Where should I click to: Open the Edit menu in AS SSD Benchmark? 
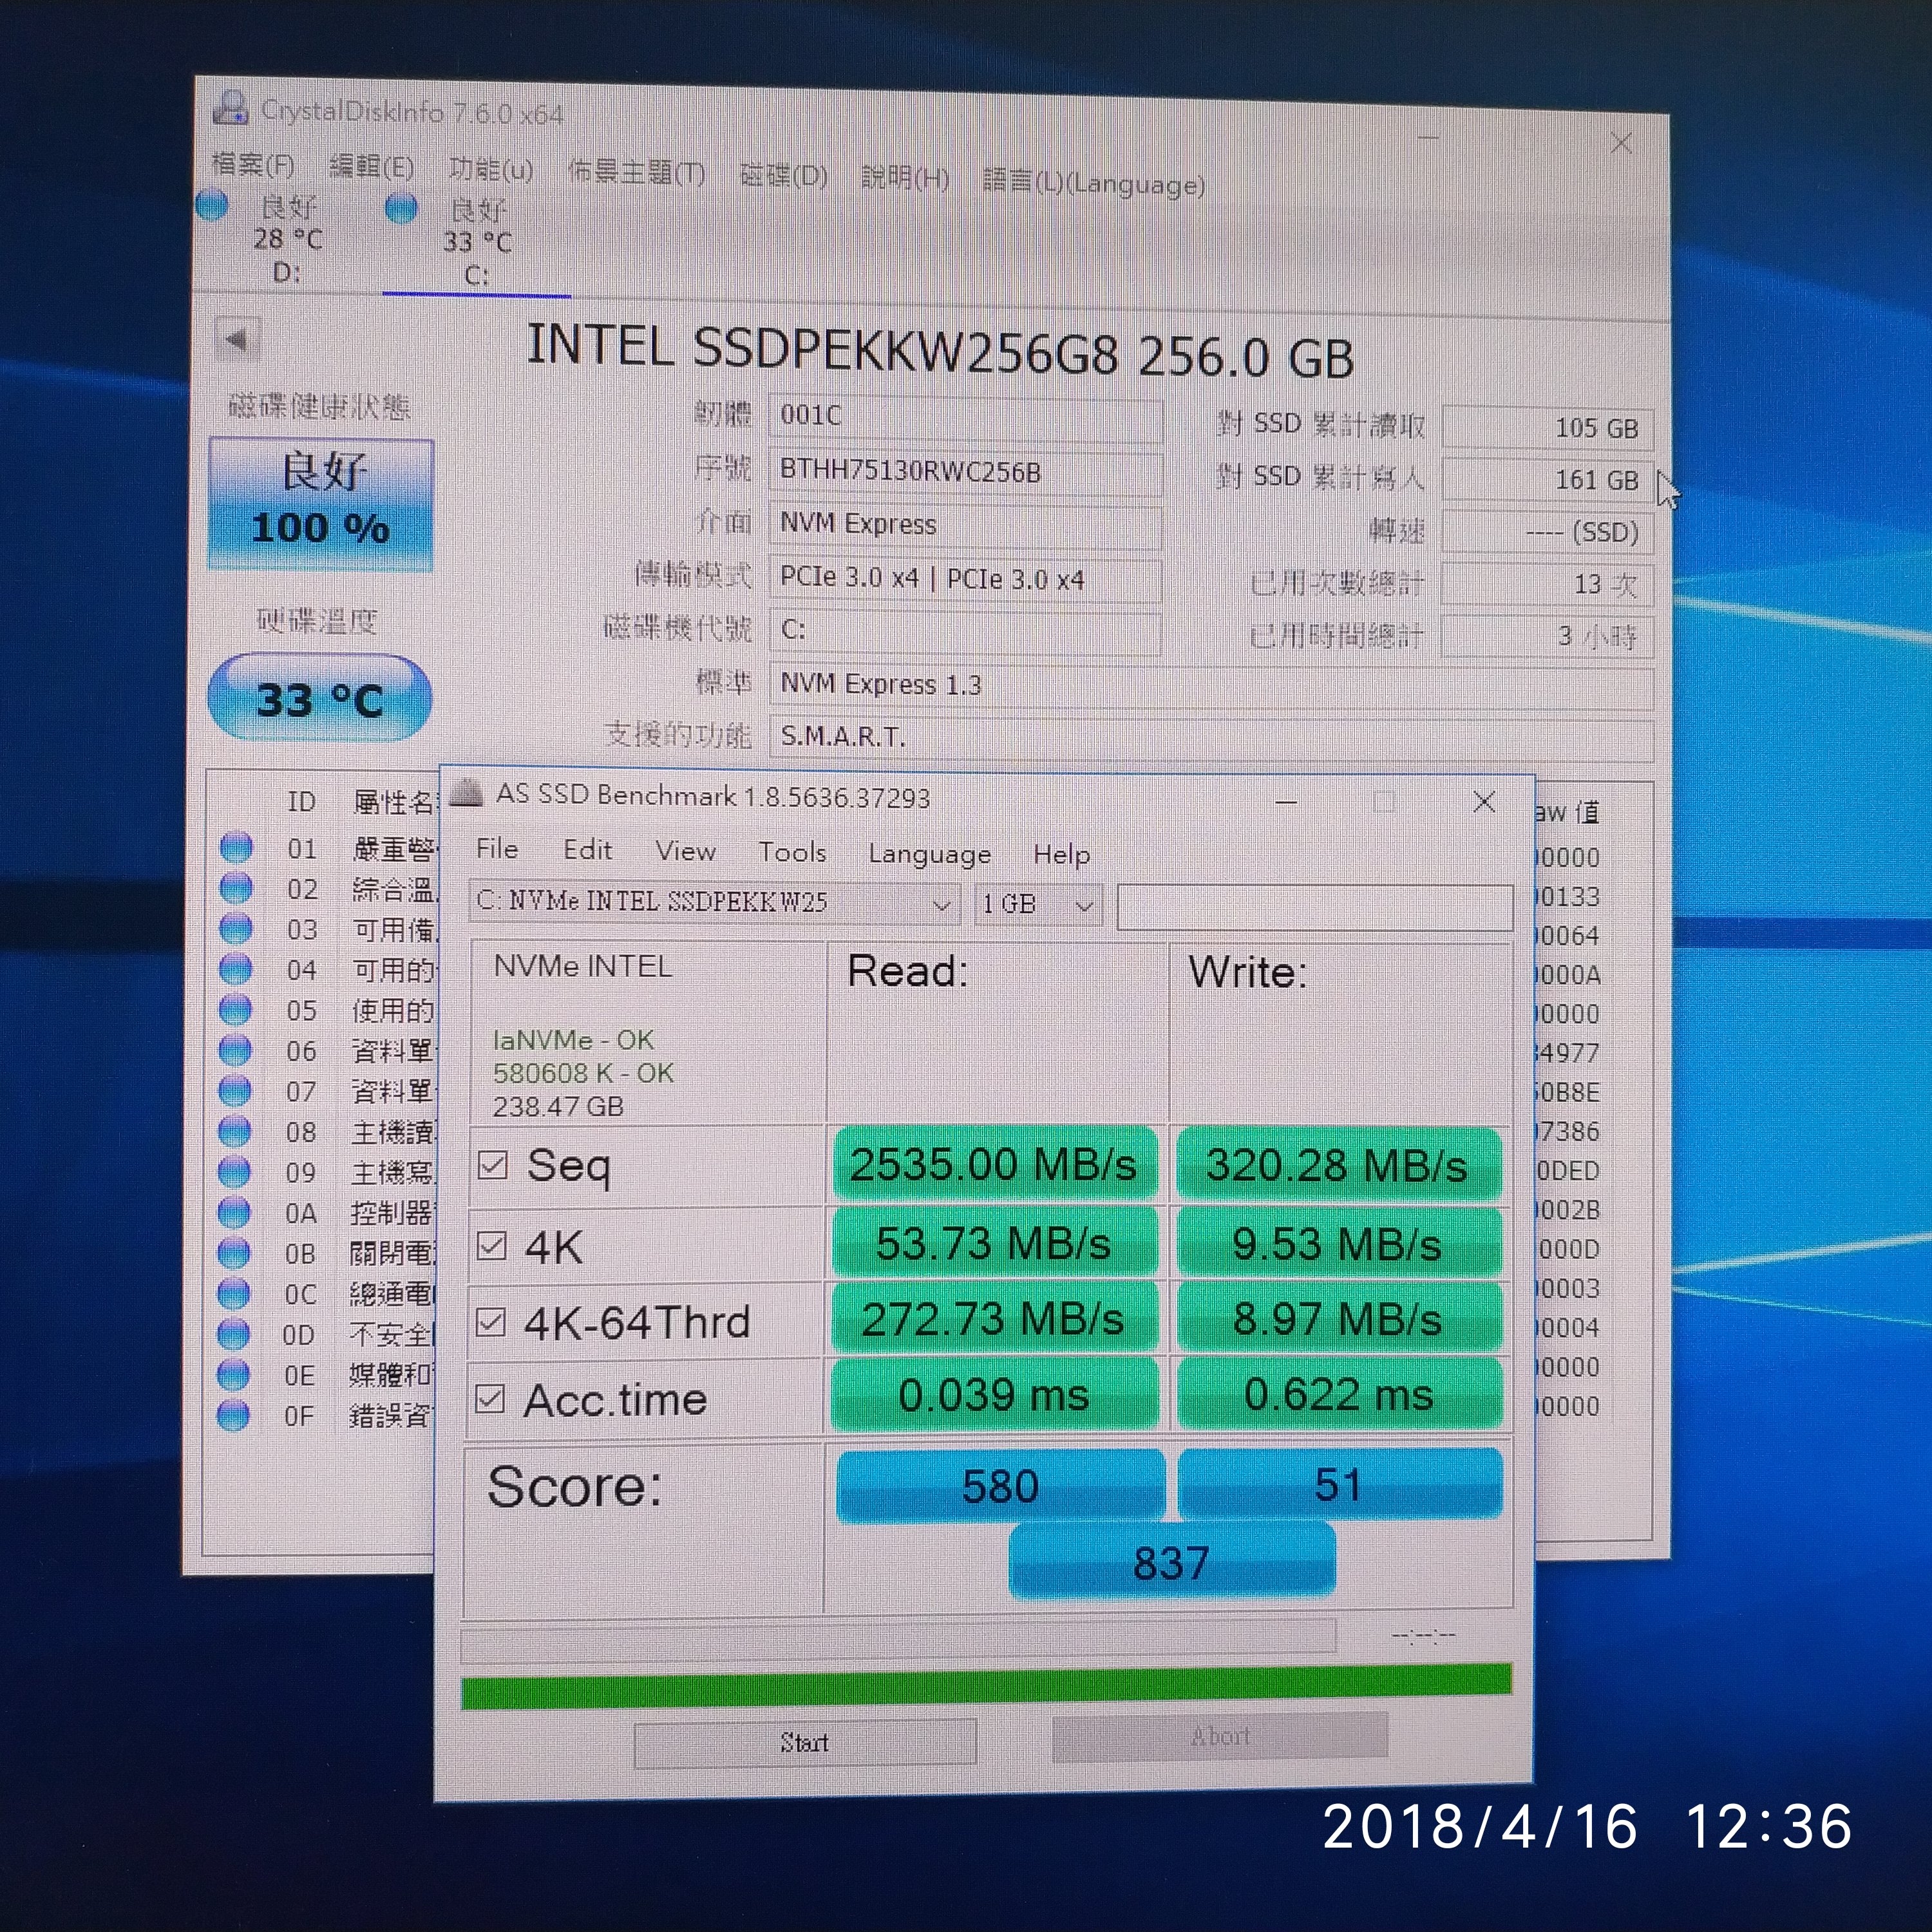click(587, 850)
